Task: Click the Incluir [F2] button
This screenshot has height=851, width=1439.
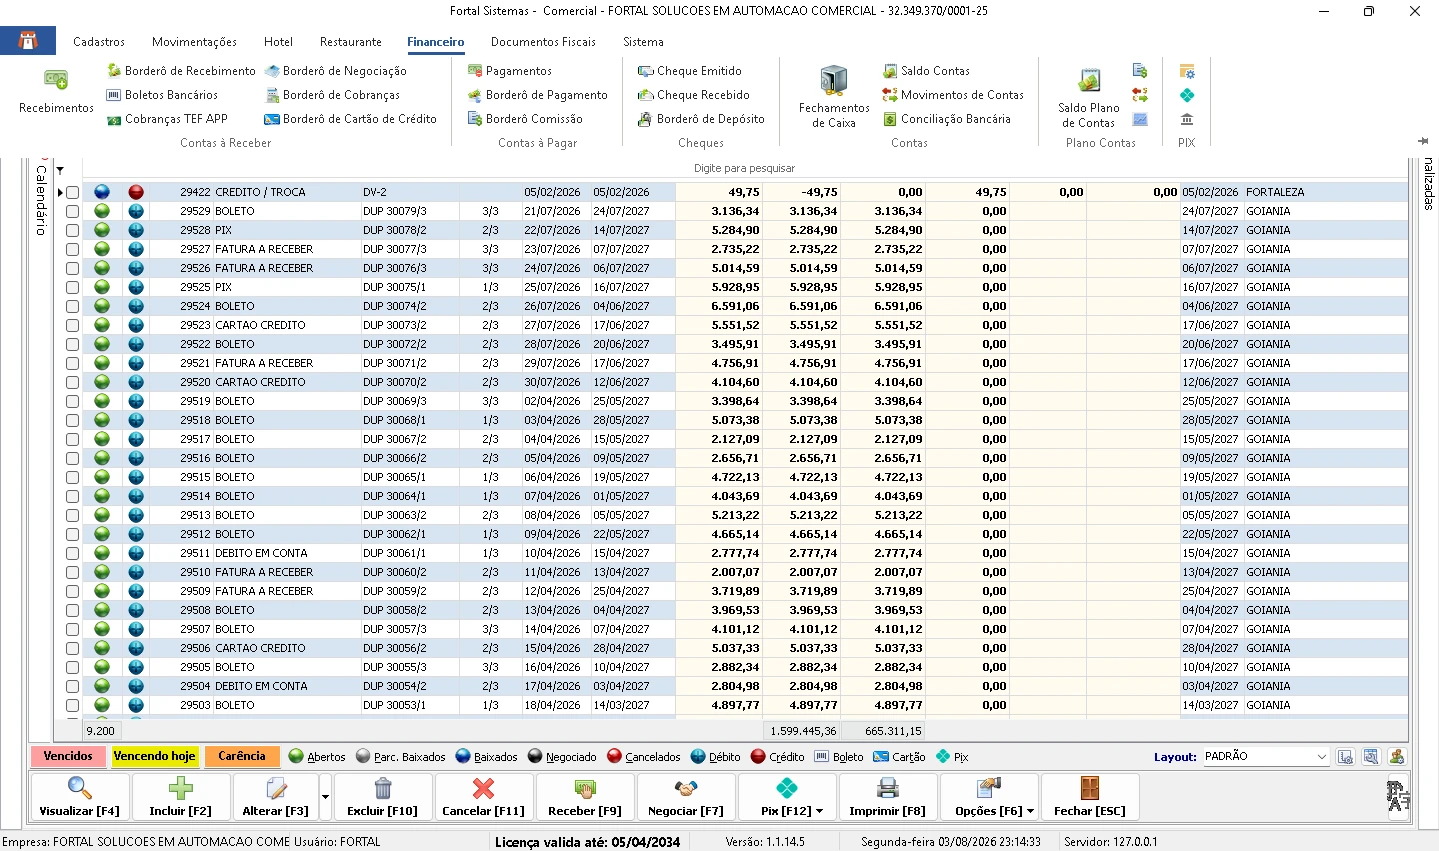Action: (x=180, y=797)
